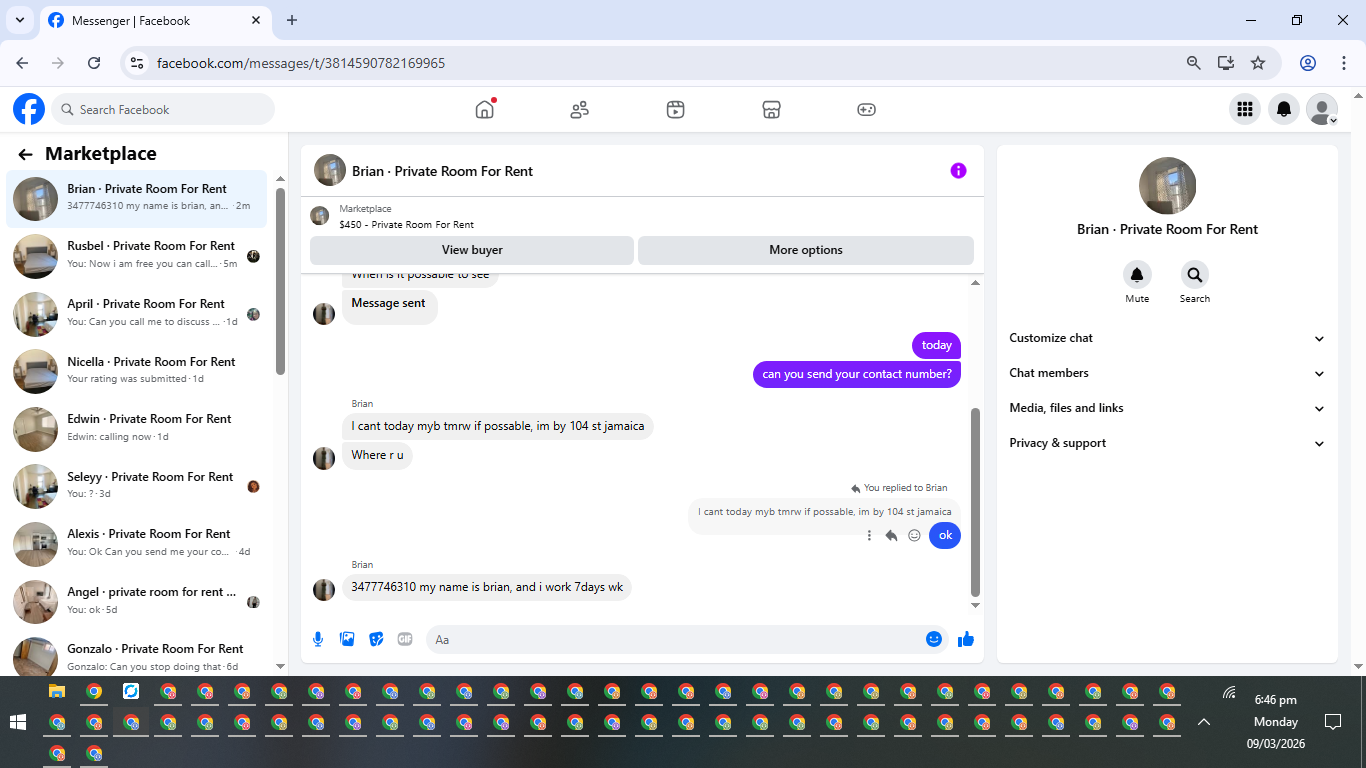Image resolution: width=1366 pixels, height=768 pixels.
Task: Open browser zoom magnifier icon
Action: coord(1193,63)
